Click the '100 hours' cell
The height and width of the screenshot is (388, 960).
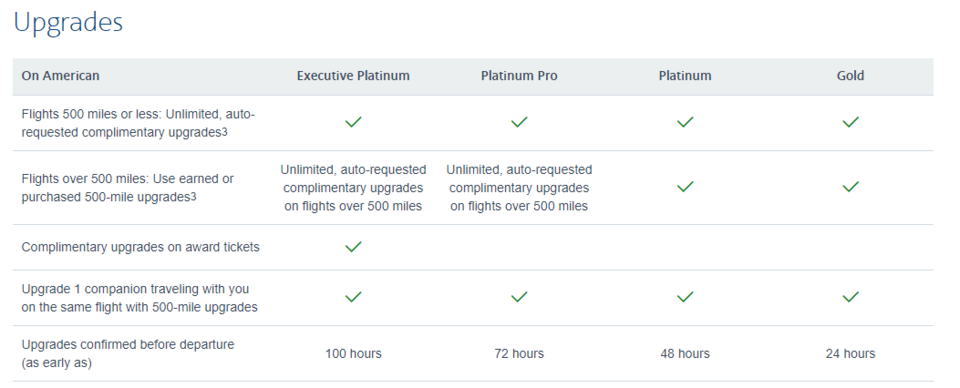point(353,354)
